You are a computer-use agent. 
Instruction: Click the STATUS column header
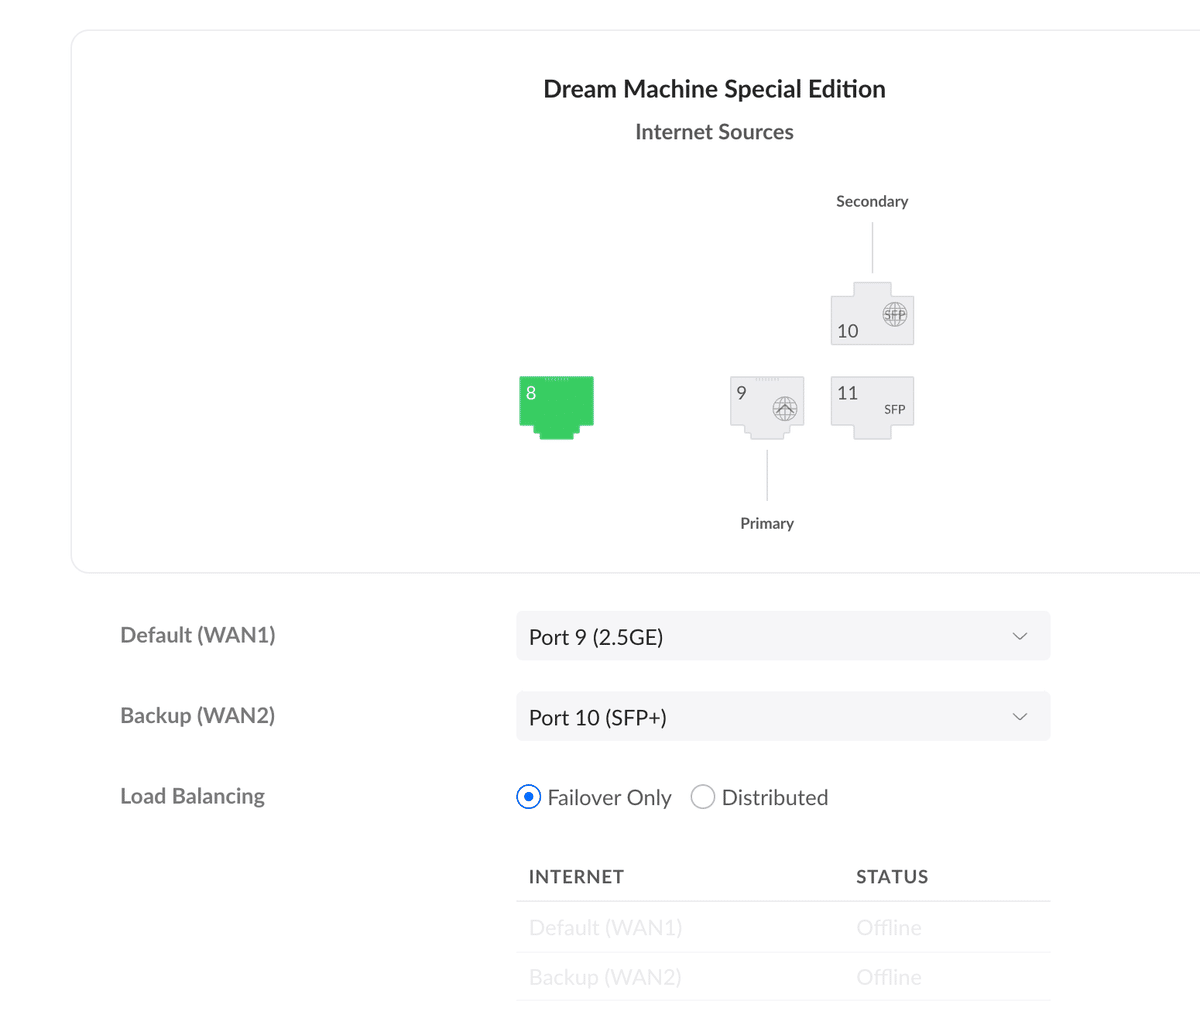[x=892, y=877]
